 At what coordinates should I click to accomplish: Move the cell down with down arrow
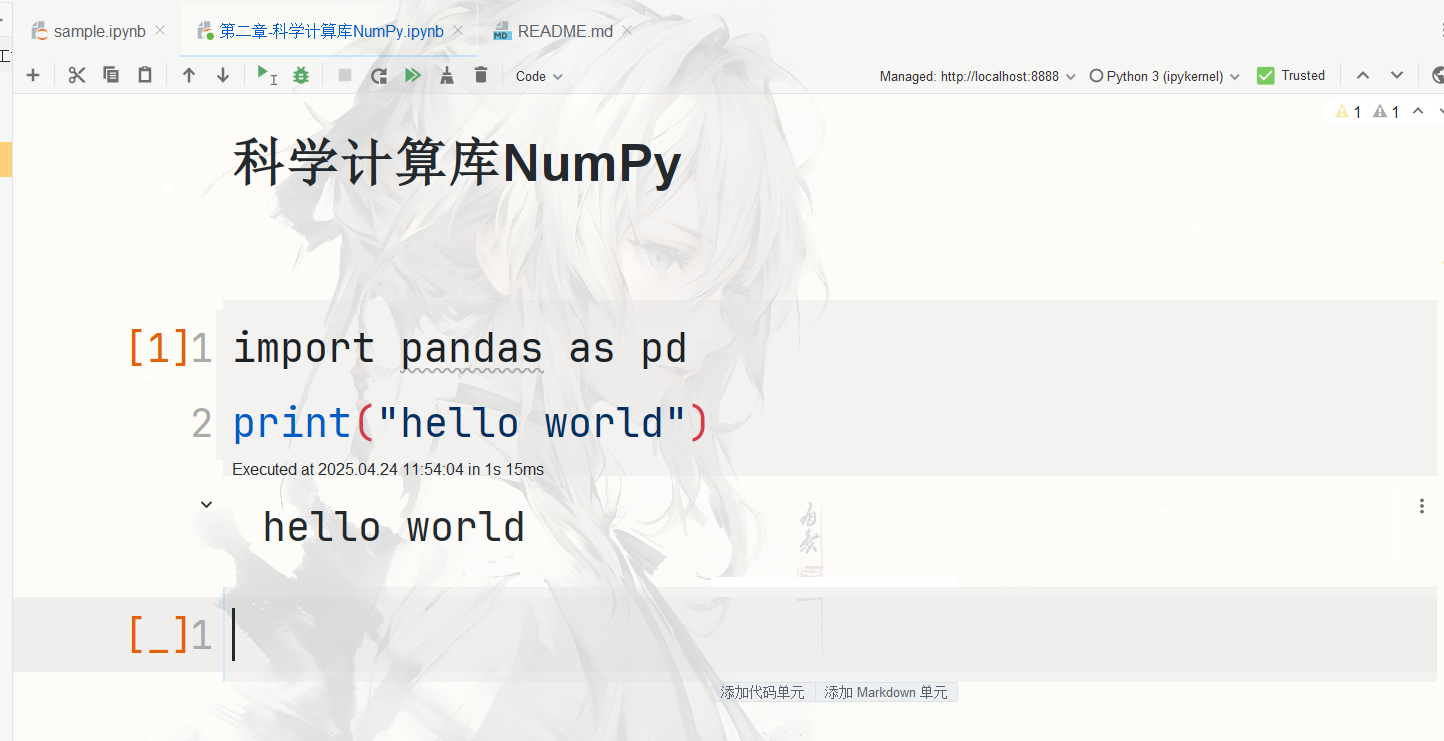tap(223, 75)
